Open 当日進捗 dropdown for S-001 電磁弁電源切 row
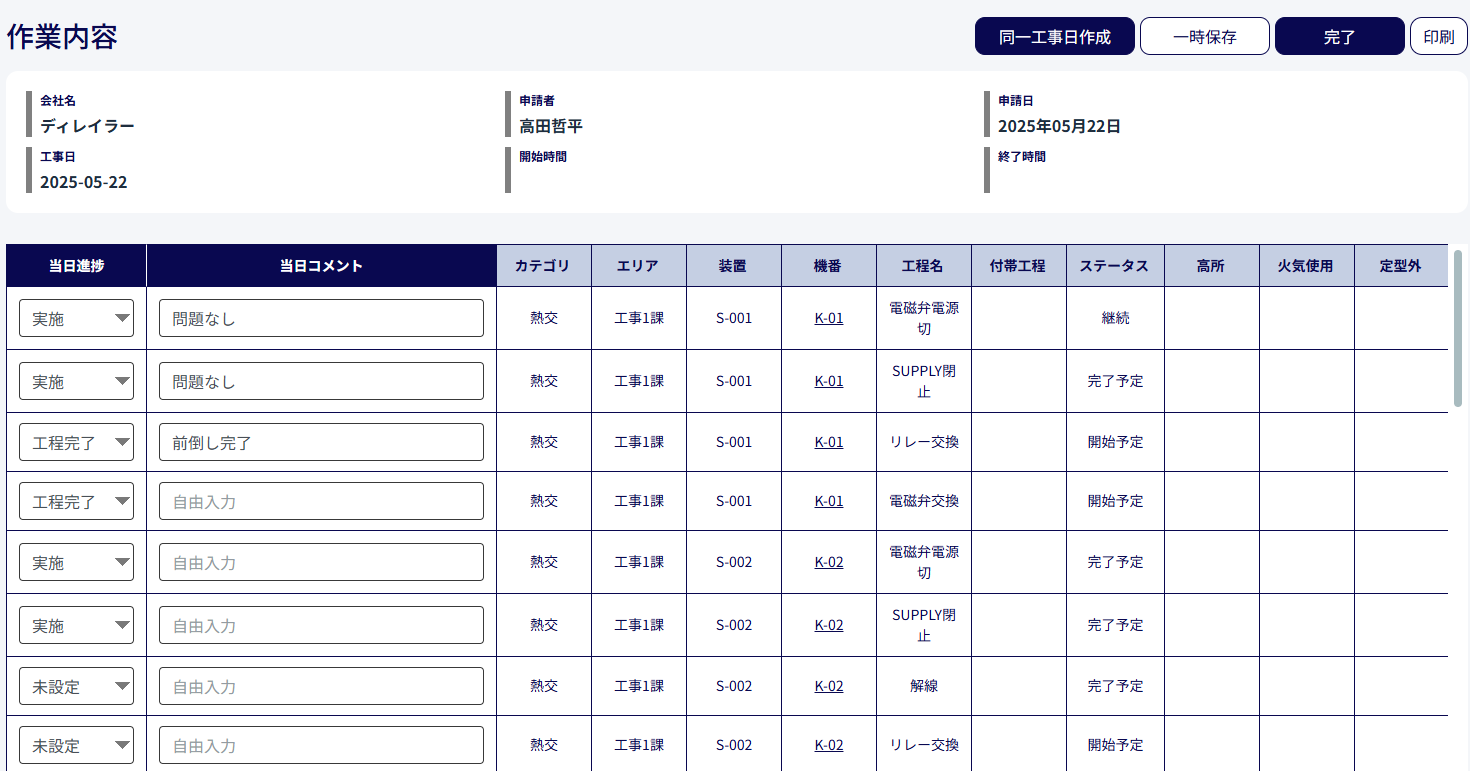This screenshot has width=1470, height=771. tap(76, 318)
